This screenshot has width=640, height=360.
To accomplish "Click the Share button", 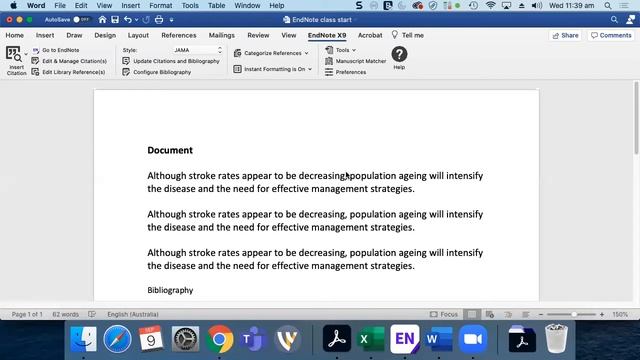I will [565, 36].
